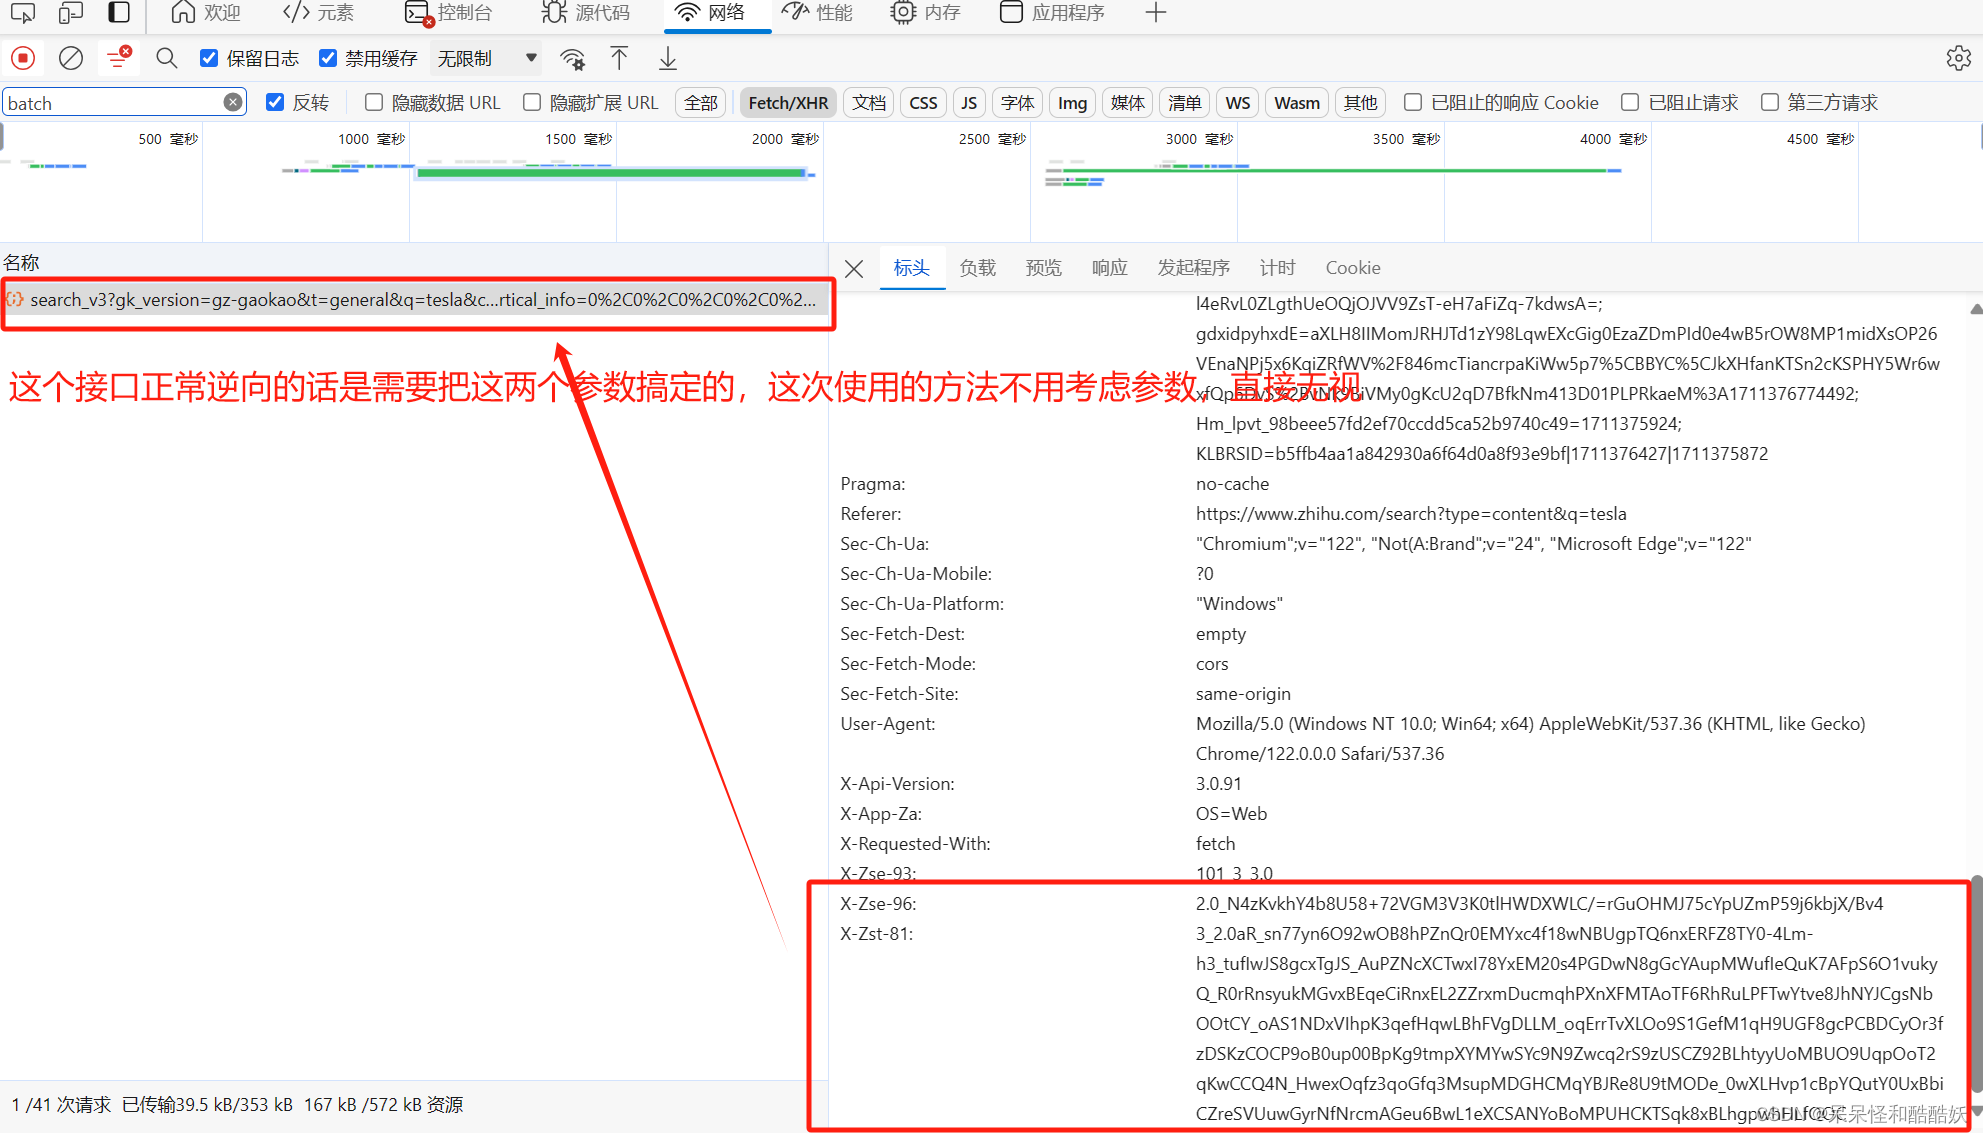Close the request details panel
The height and width of the screenshot is (1133, 1983).
pyautogui.click(x=854, y=268)
